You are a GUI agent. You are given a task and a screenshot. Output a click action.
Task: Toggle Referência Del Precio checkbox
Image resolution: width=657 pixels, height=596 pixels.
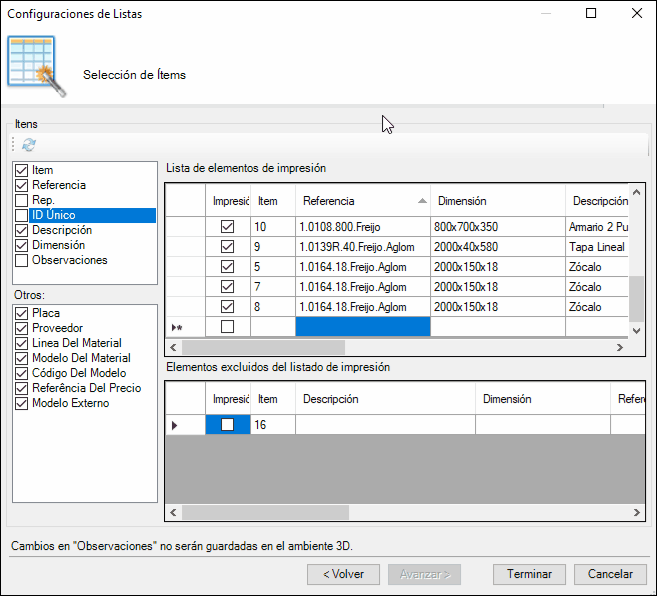click(x=21, y=388)
